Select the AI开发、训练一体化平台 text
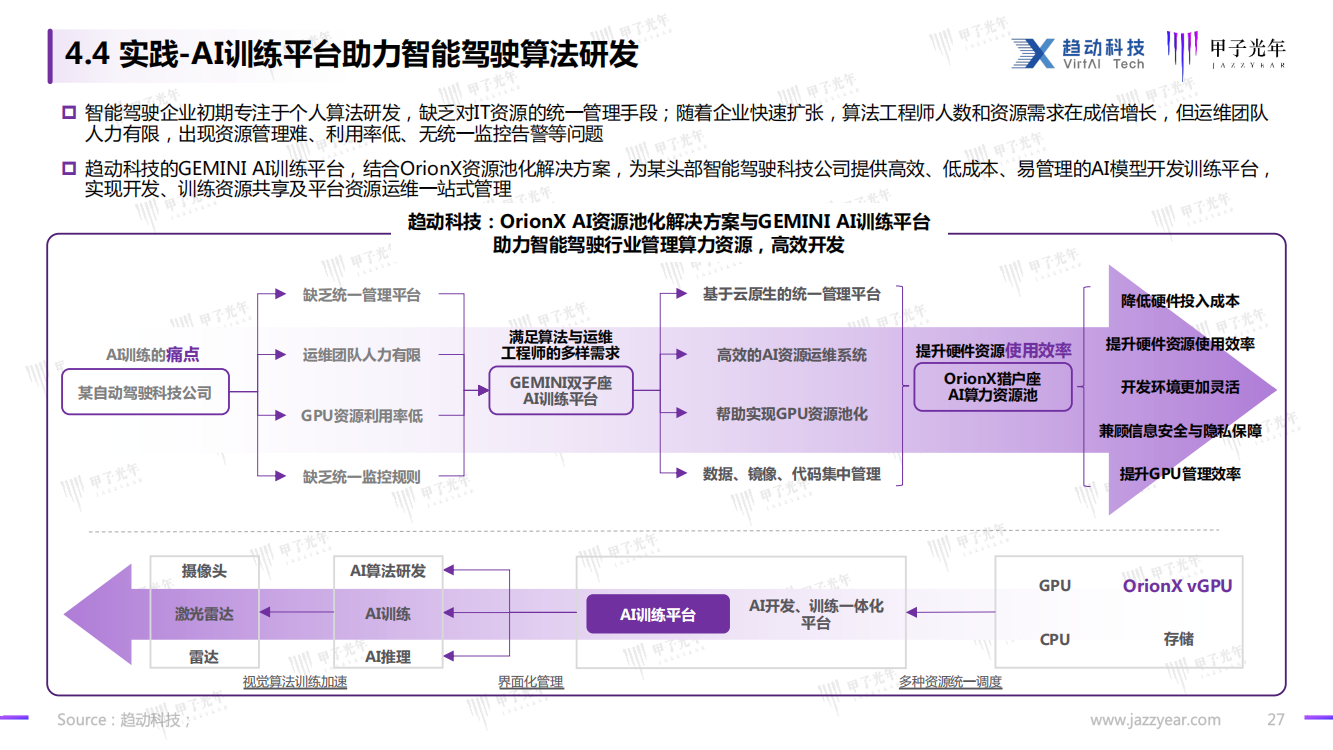 tap(816, 614)
